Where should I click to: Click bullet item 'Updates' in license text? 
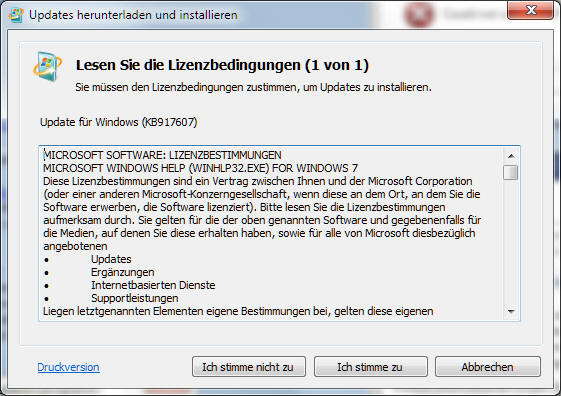(x=111, y=259)
